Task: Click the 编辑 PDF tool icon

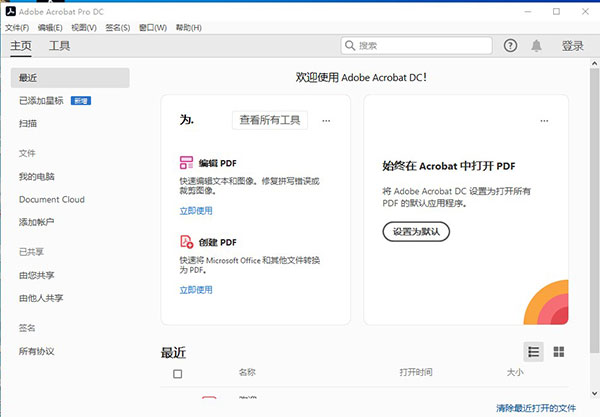Action: coord(186,162)
